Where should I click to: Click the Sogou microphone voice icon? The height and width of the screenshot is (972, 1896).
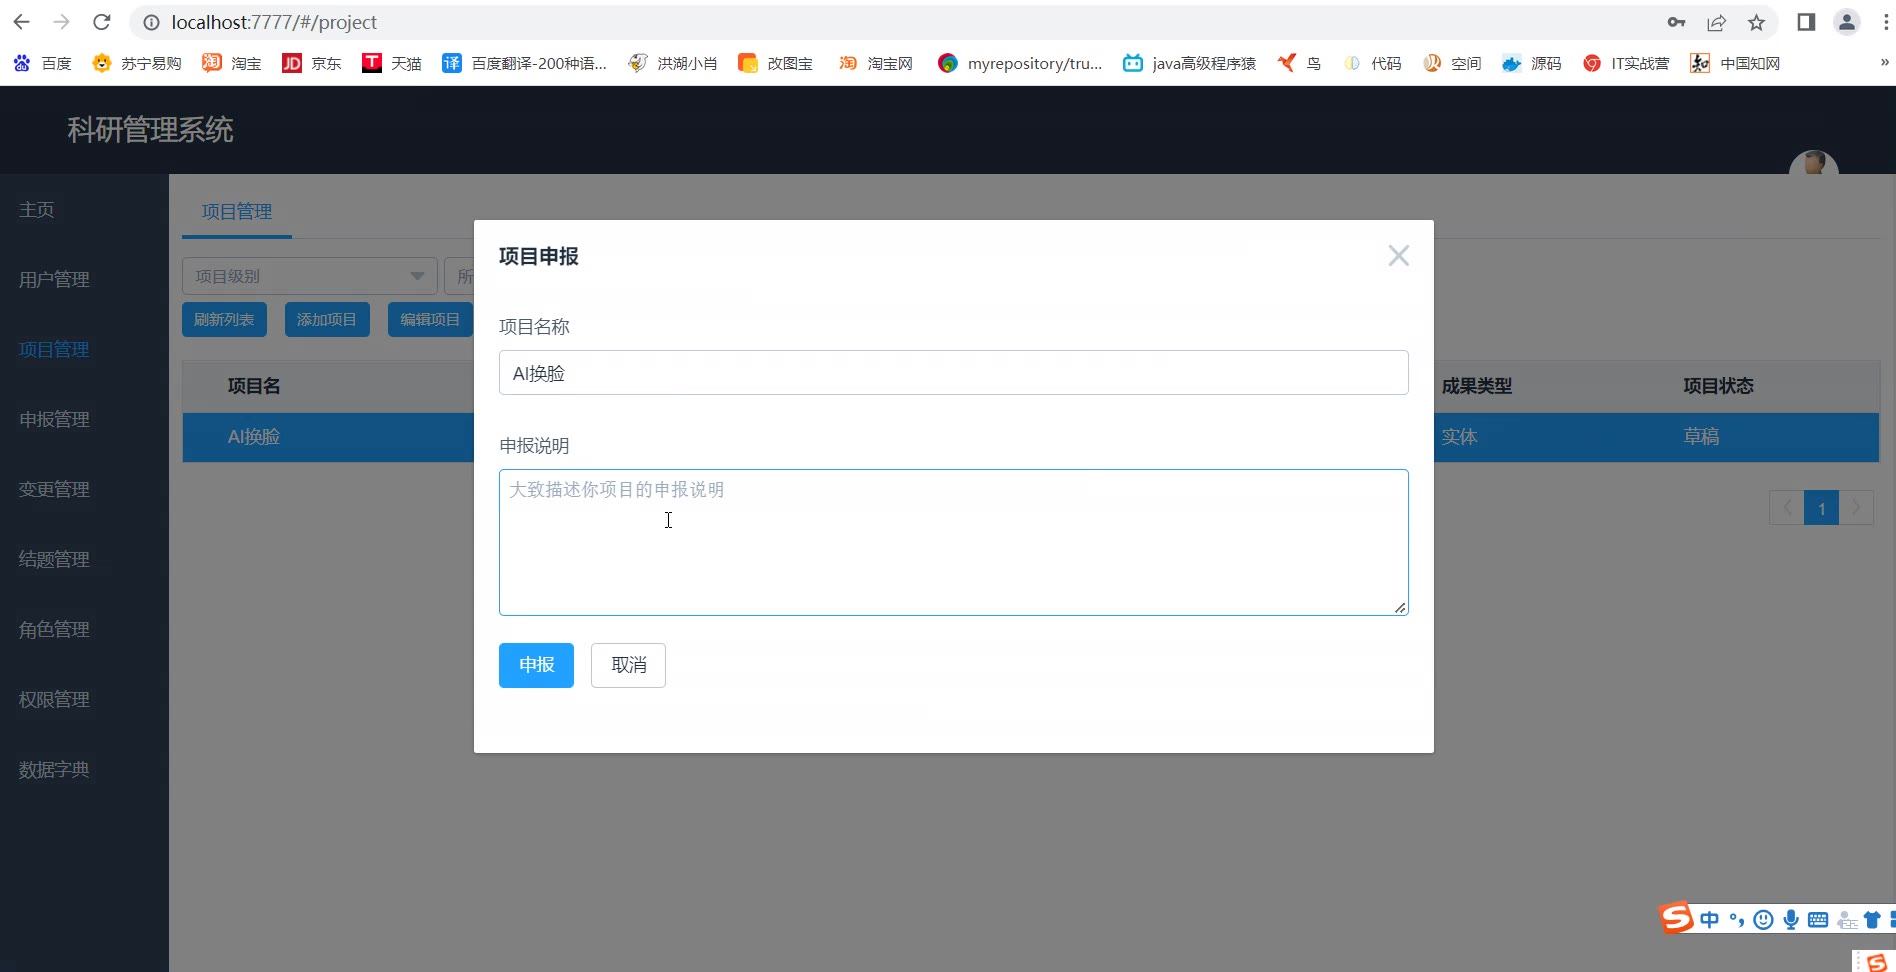click(x=1790, y=920)
